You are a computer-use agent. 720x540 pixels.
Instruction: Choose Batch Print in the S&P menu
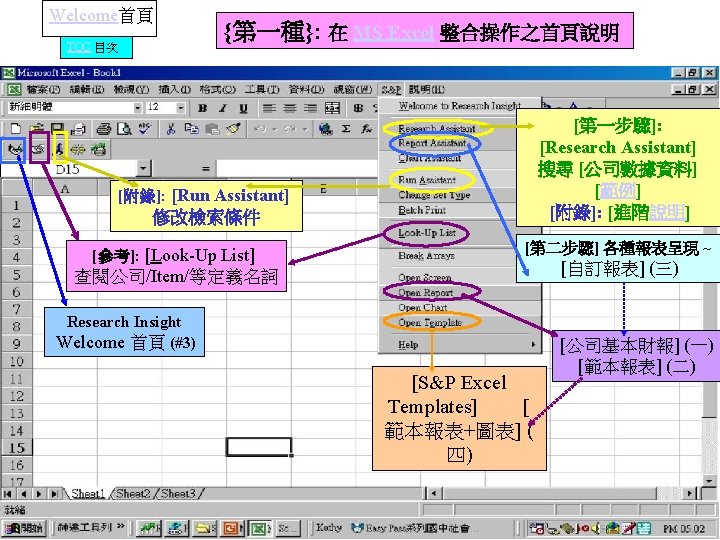click(x=422, y=210)
